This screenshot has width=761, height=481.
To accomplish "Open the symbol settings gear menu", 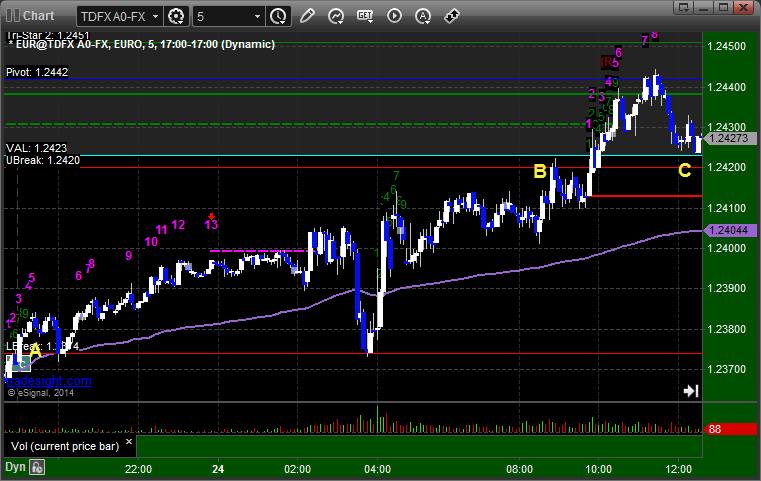I will [x=176, y=17].
